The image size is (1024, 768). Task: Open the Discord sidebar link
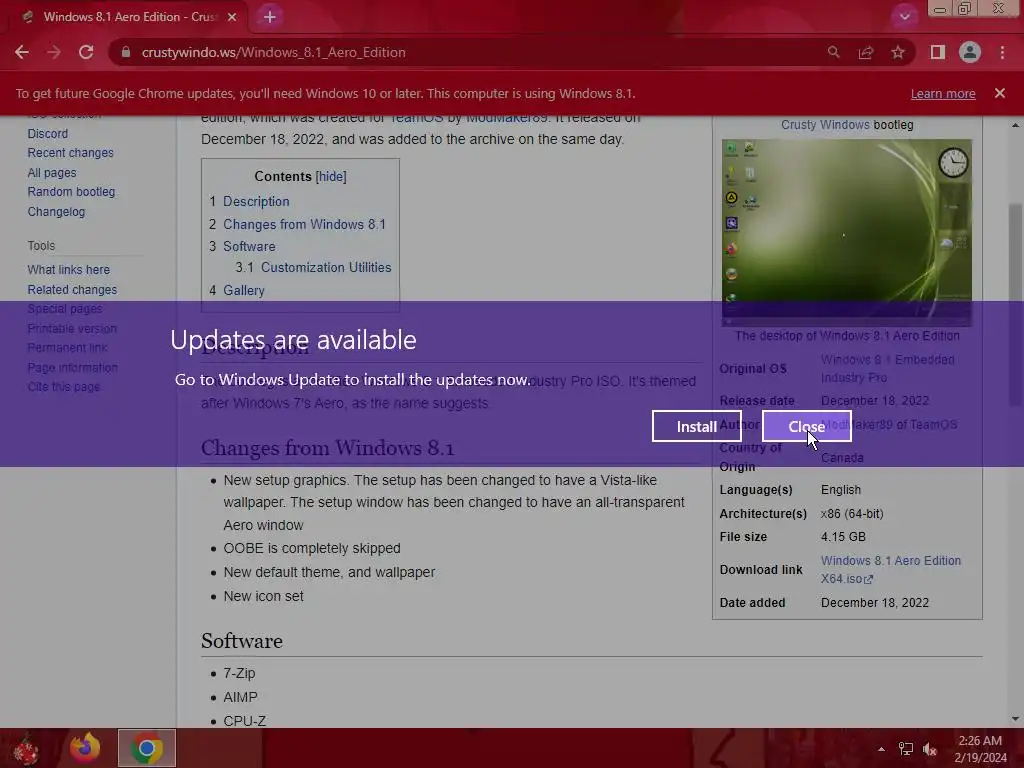point(48,133)
